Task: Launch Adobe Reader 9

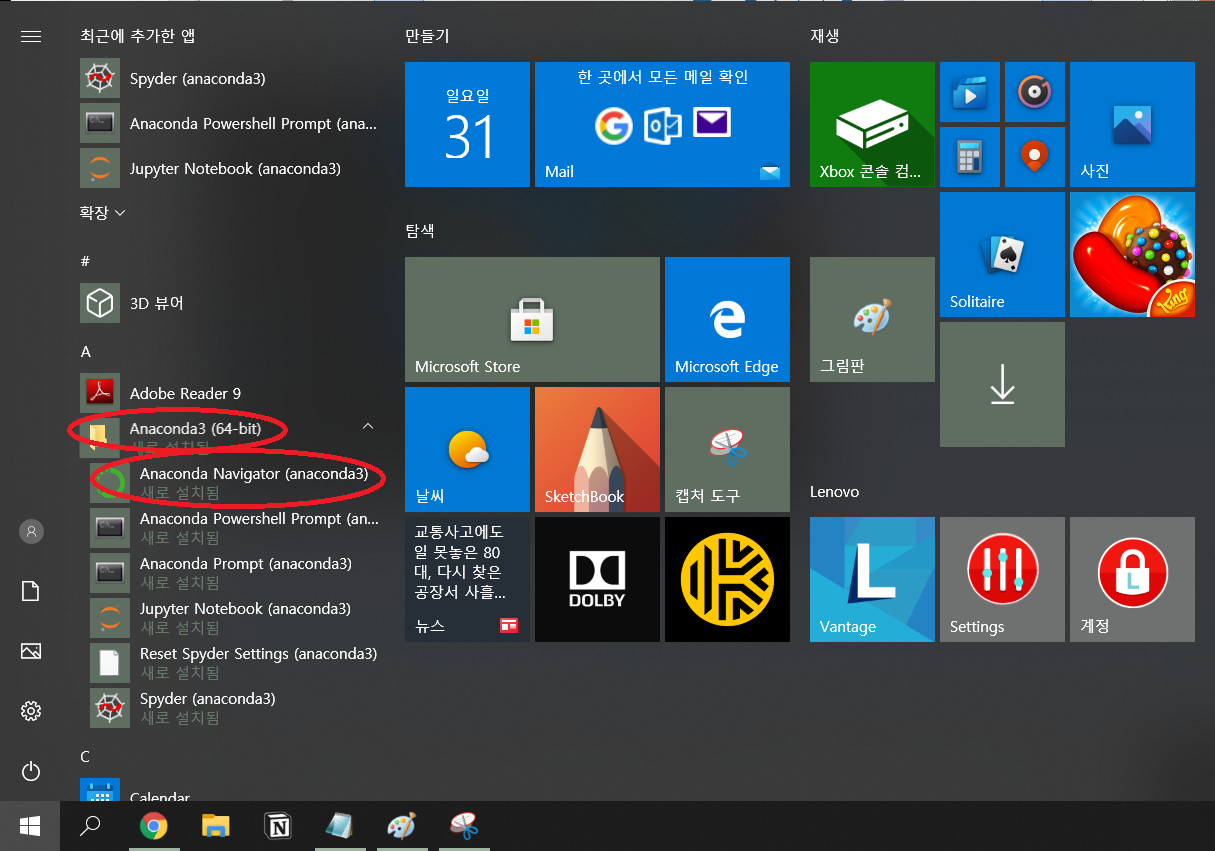Action: (230, 393)
